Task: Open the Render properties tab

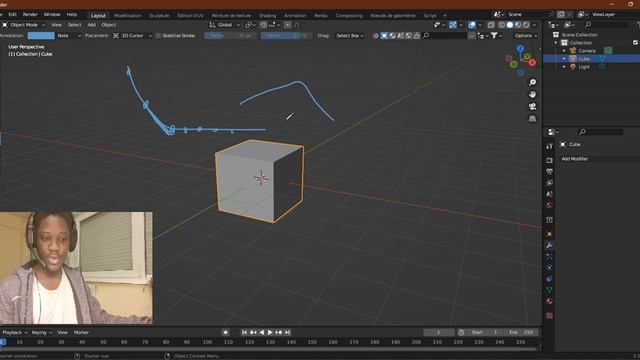Action: tap(549, 160)
